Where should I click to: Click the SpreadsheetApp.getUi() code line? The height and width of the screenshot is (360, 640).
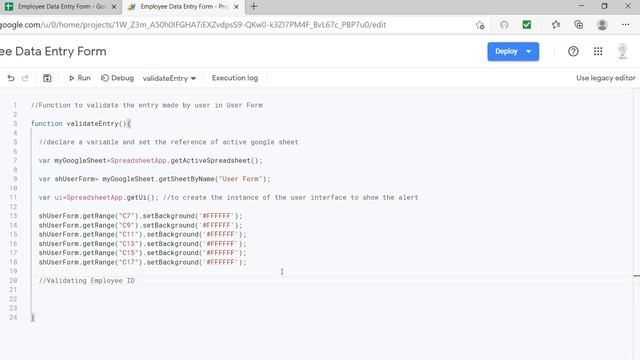click(x=228, y=197)
